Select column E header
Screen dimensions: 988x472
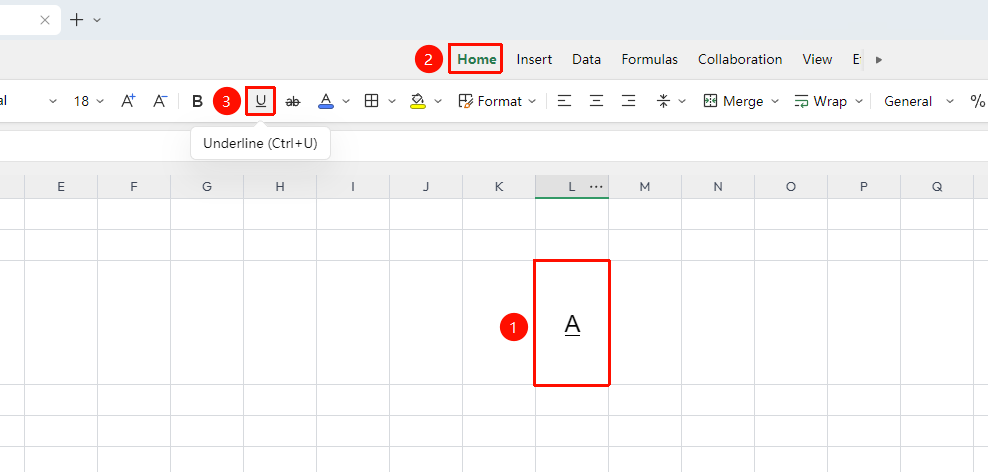click(x=61, y=187)
